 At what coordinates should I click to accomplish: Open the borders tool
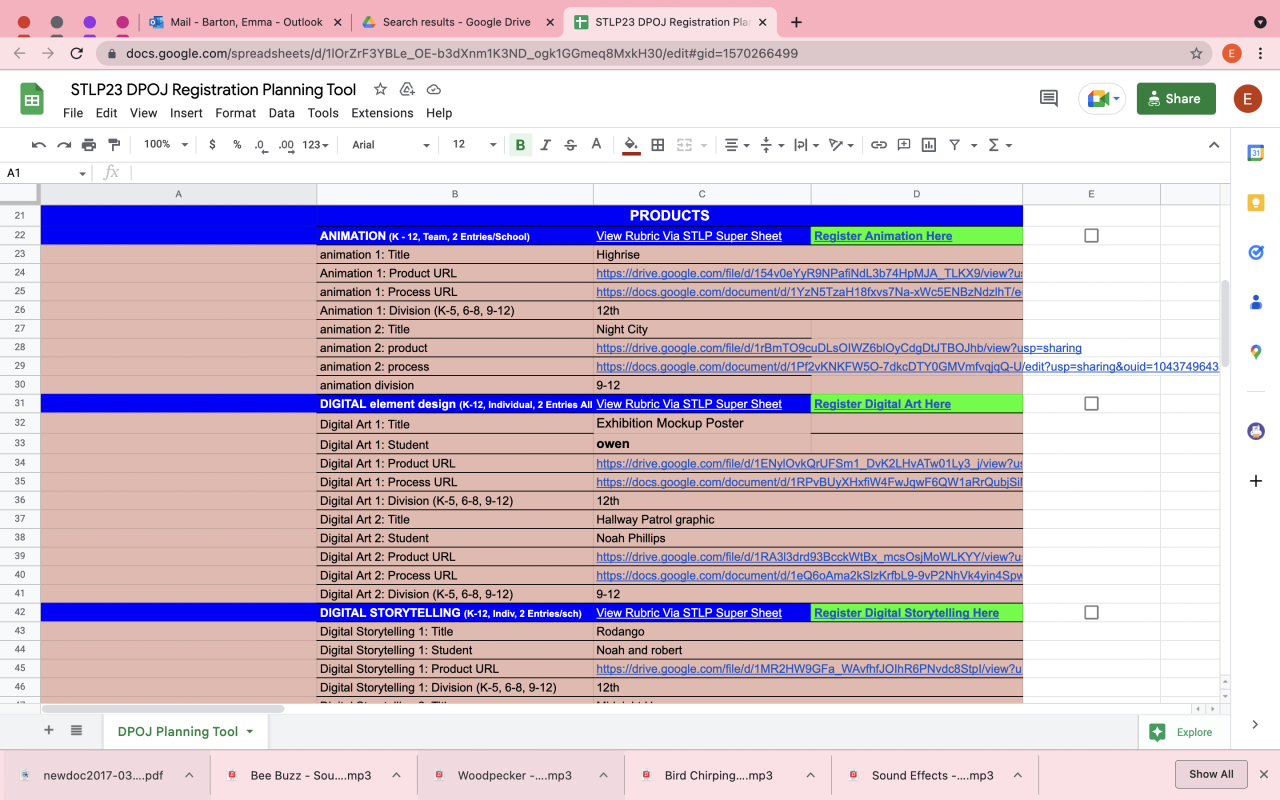point(658,145)
